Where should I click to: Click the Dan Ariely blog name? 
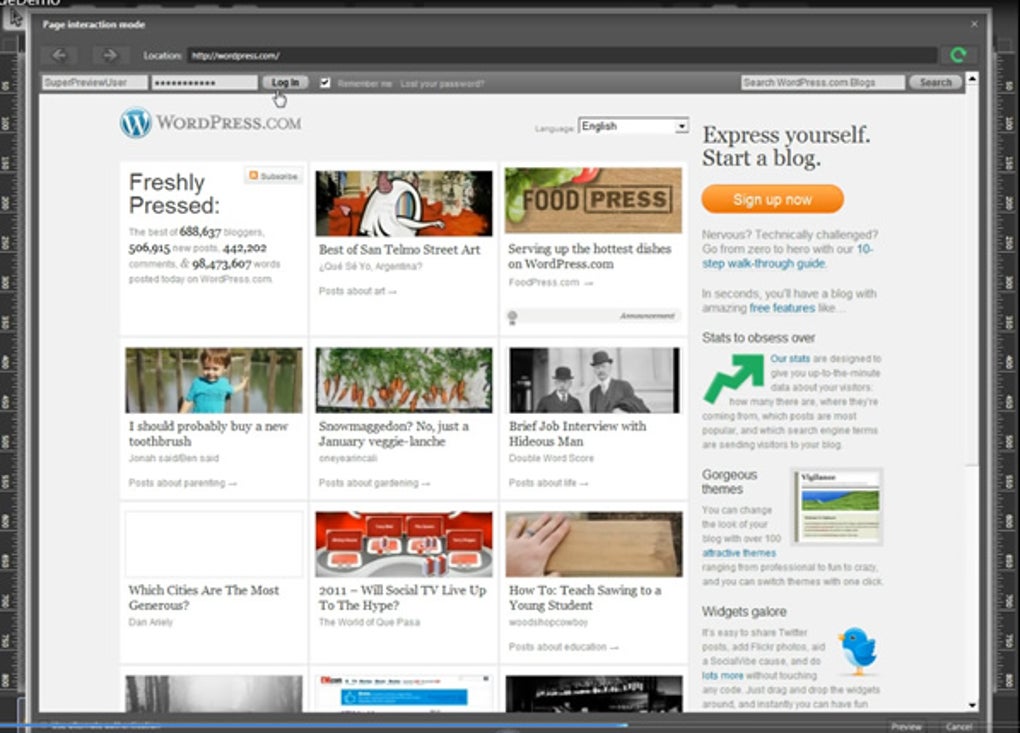pos(151,622)
